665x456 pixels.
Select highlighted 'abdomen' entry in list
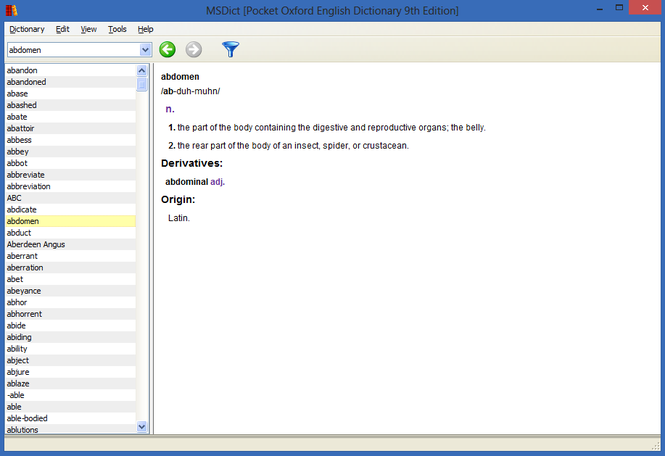pyautogui.click(x=70, y=221)
